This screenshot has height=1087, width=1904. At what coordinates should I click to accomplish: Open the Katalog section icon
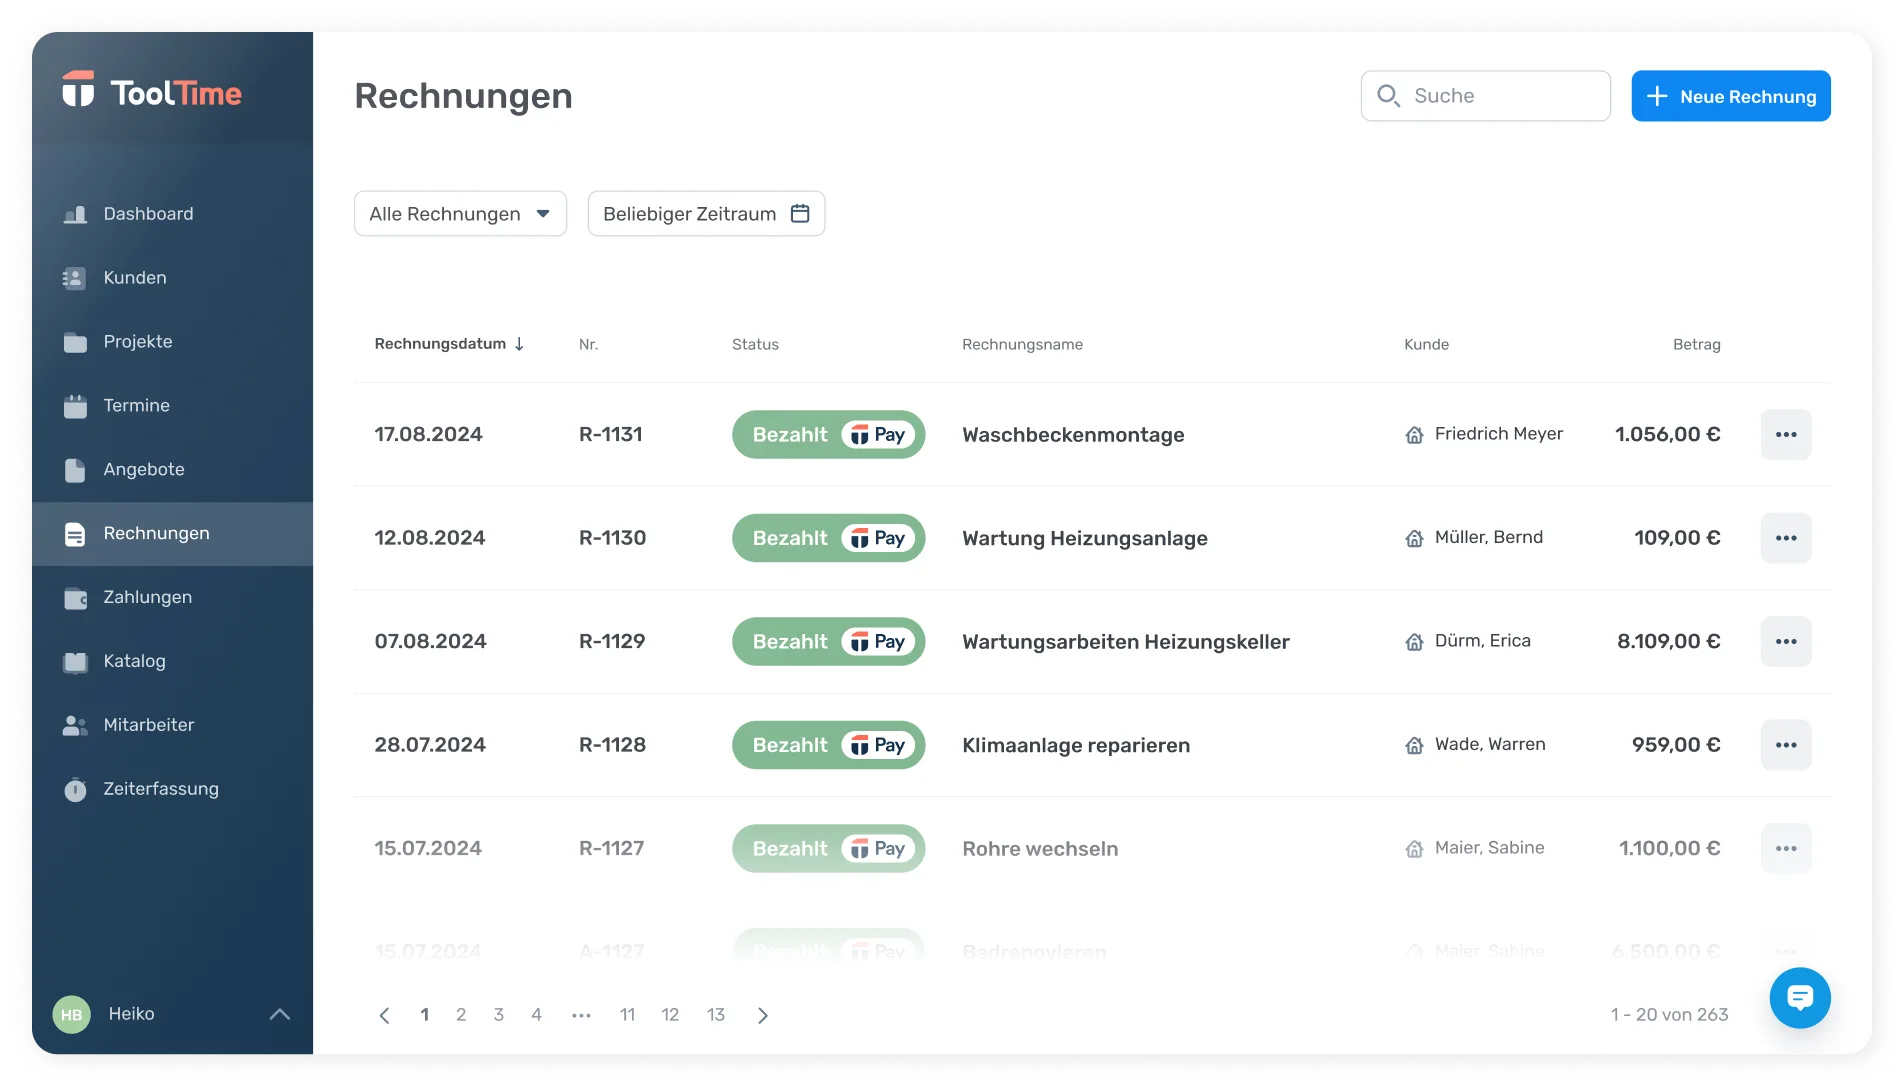(x=75, y=661)
